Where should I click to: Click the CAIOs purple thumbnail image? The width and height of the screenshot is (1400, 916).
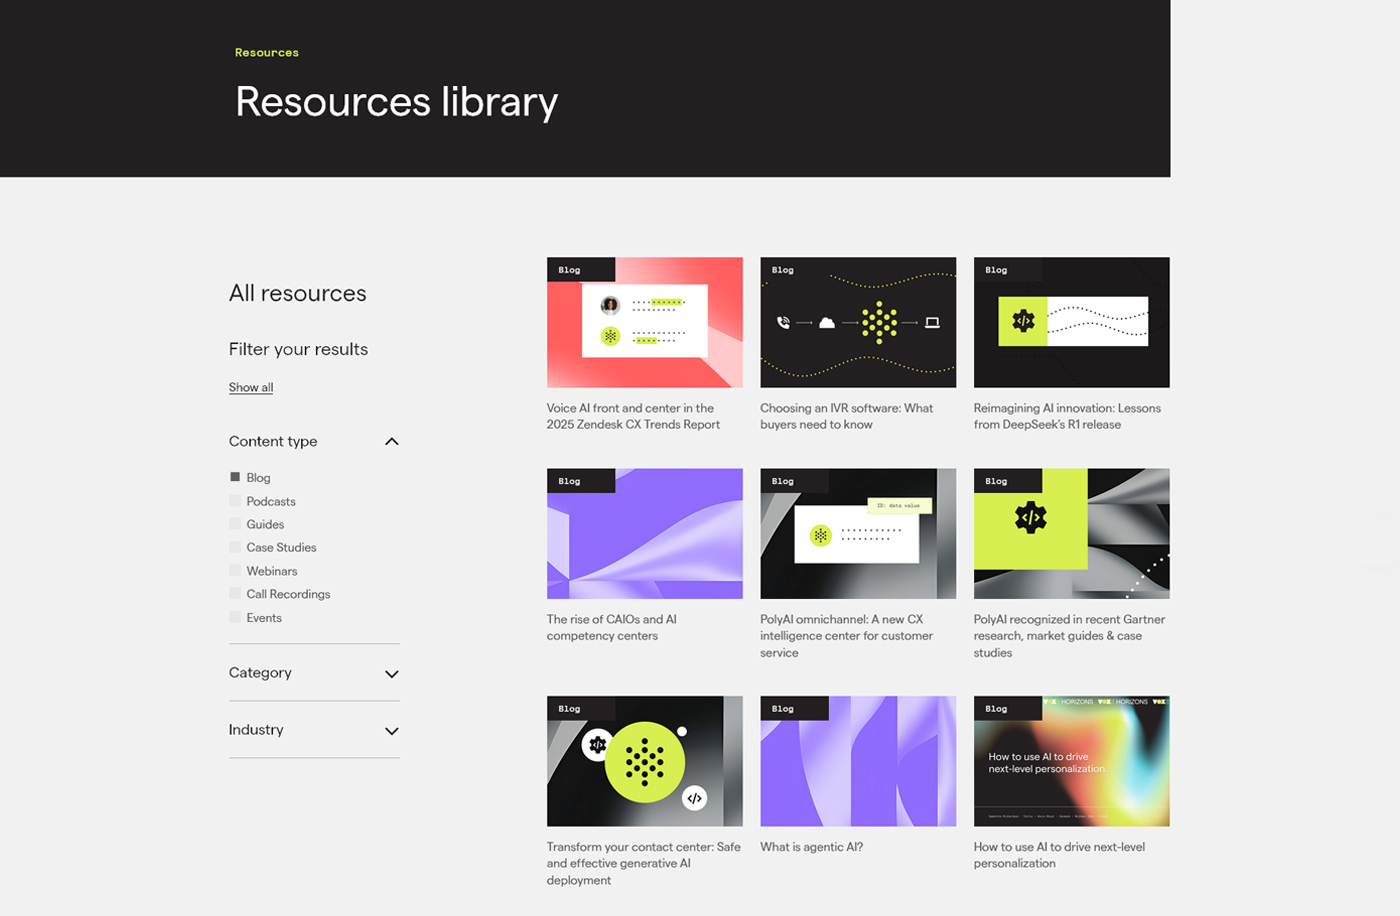point(645,534)
